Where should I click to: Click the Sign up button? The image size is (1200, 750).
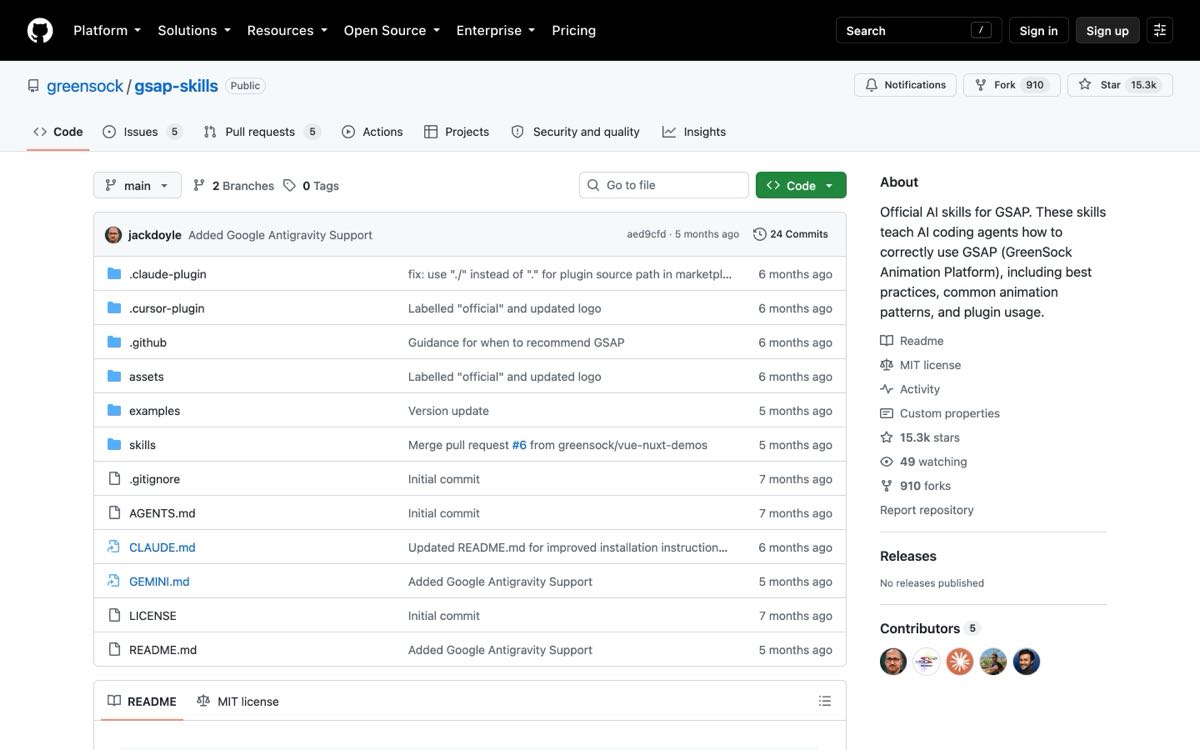coord(1107,30)
